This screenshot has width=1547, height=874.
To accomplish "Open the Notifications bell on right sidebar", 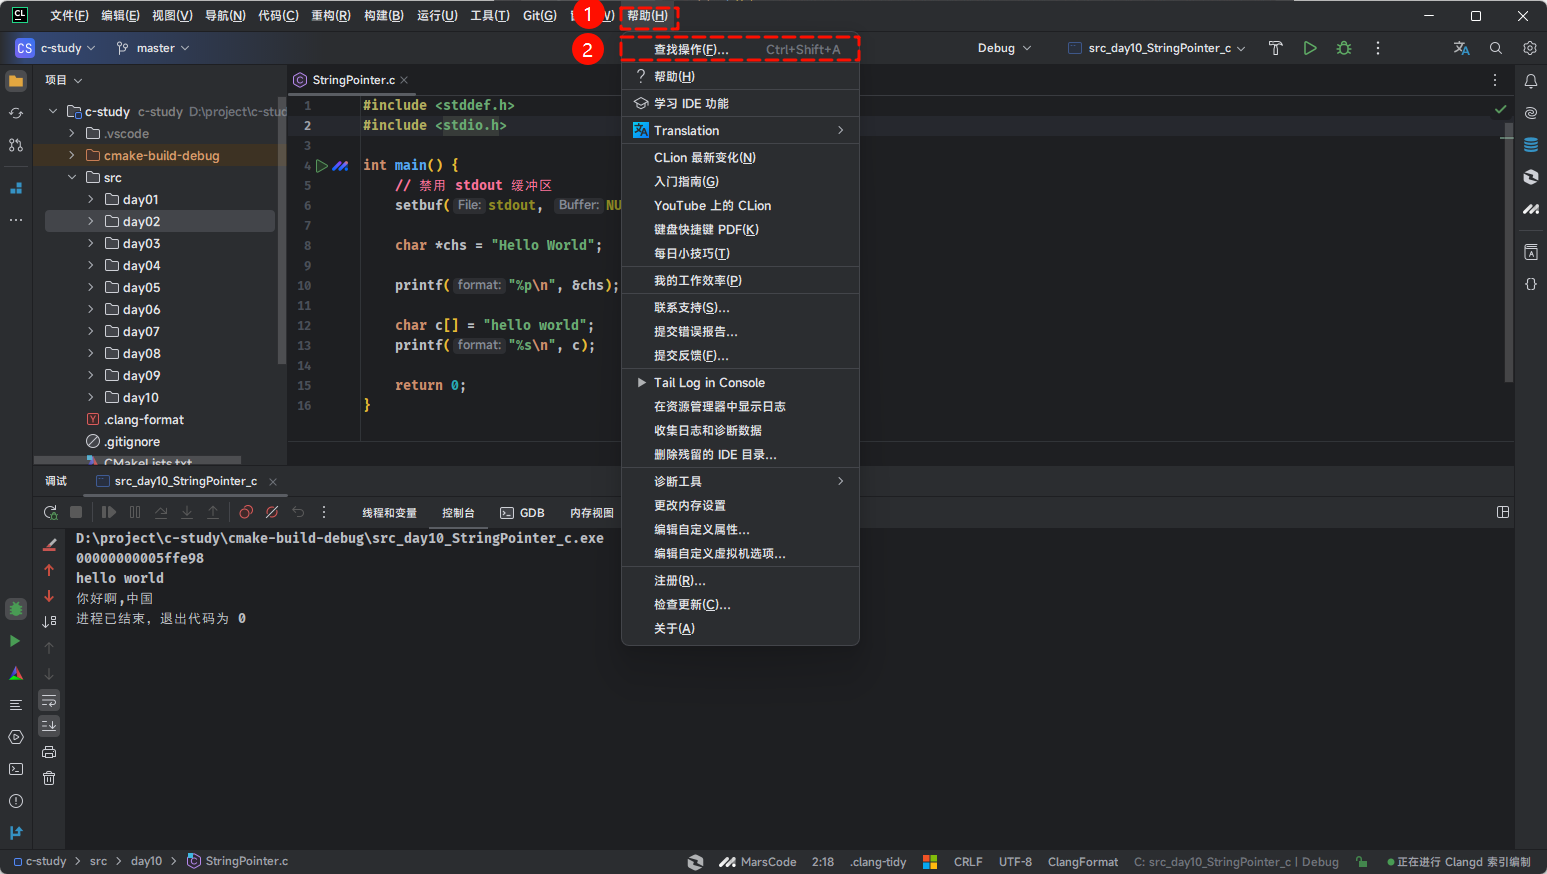I will (x=1530, y=81).
